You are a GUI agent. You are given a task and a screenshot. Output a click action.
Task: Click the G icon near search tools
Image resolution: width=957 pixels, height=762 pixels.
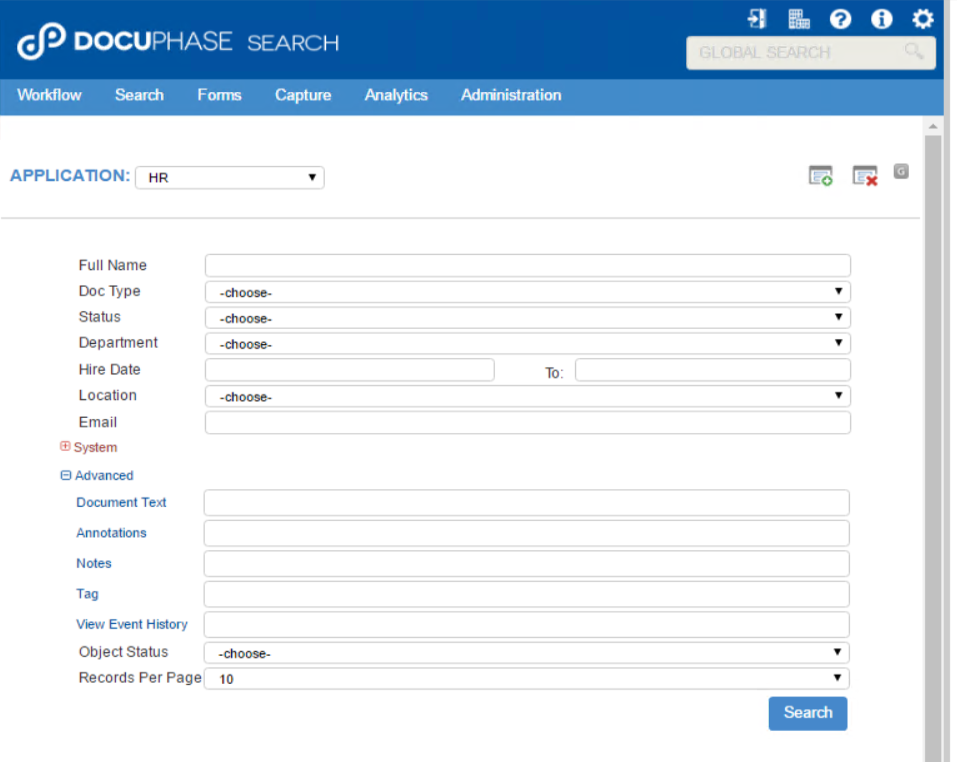pos(900,171)
